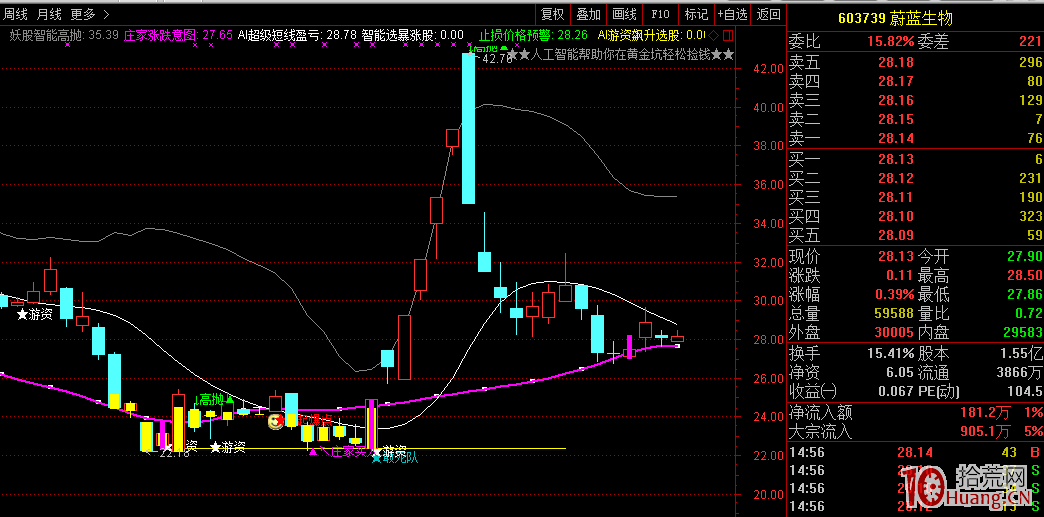Click the 委差 221 value

[x=1029, y=42]
